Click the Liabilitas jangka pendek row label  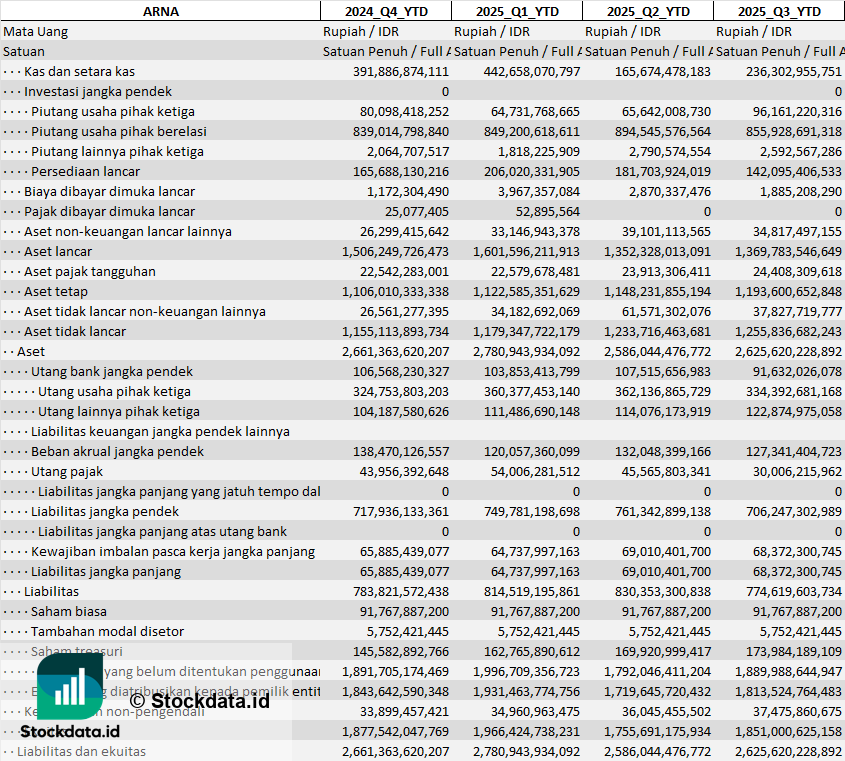point(105,511)
